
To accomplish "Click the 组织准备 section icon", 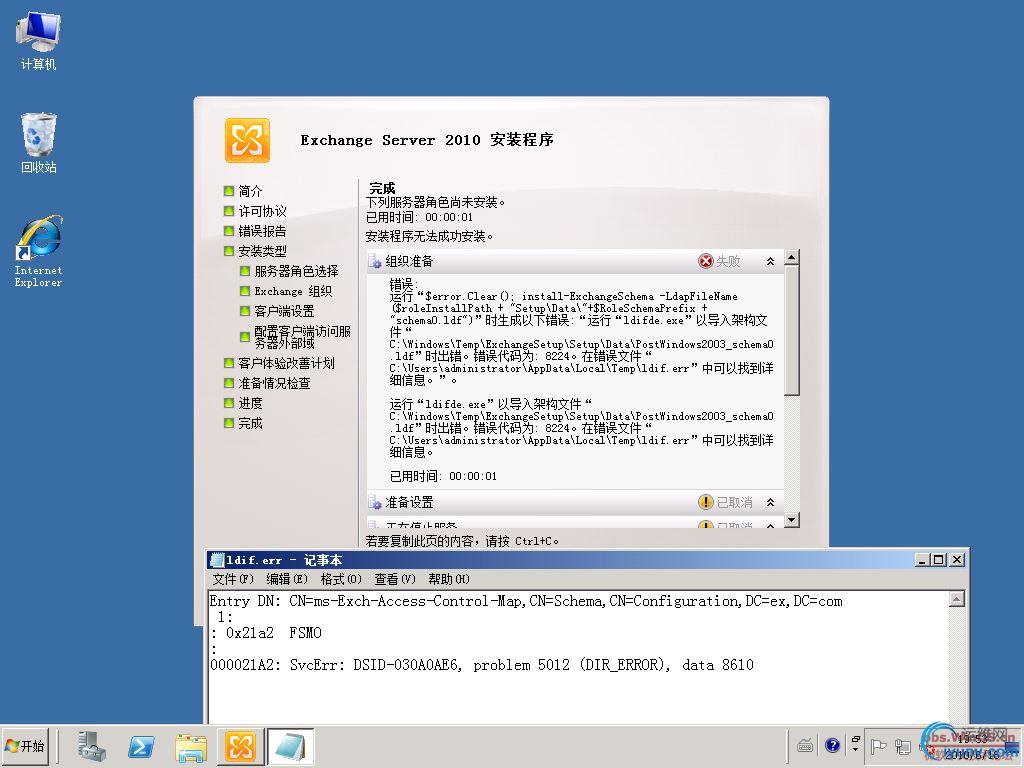I will click(375, 262).
